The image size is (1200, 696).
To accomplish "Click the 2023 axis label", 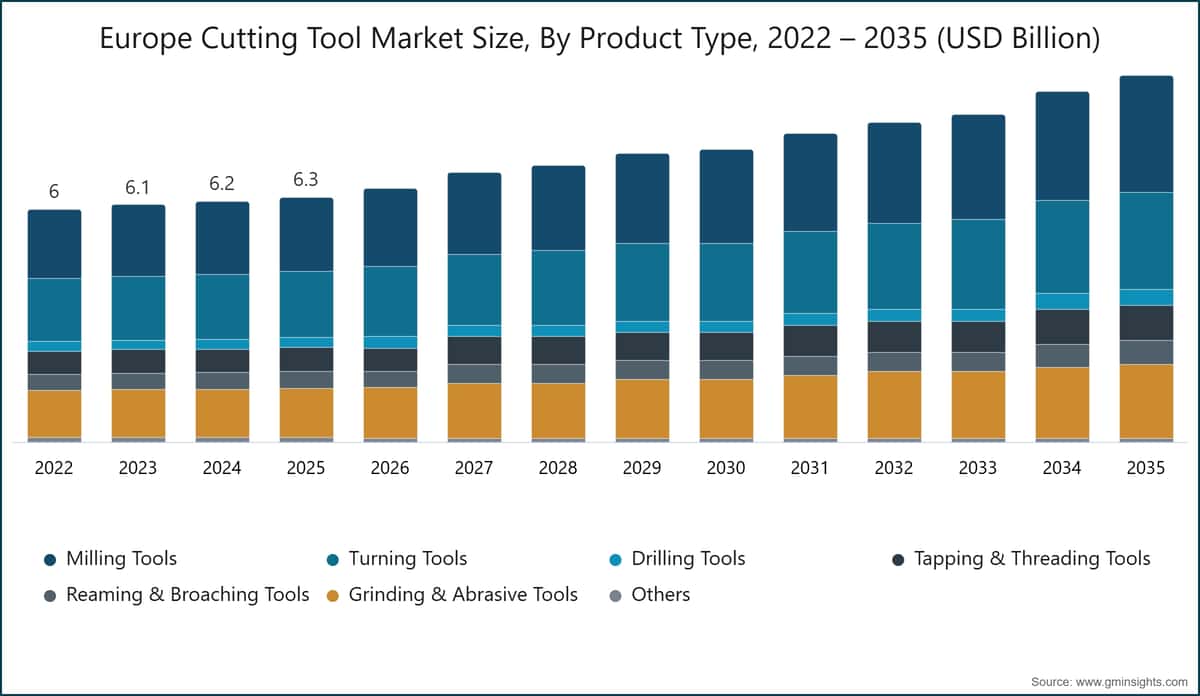I will (138, 468).
